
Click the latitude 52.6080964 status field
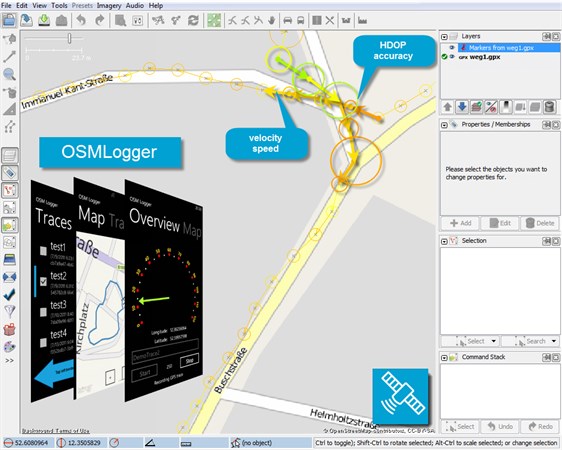click(x=28, y=443)
